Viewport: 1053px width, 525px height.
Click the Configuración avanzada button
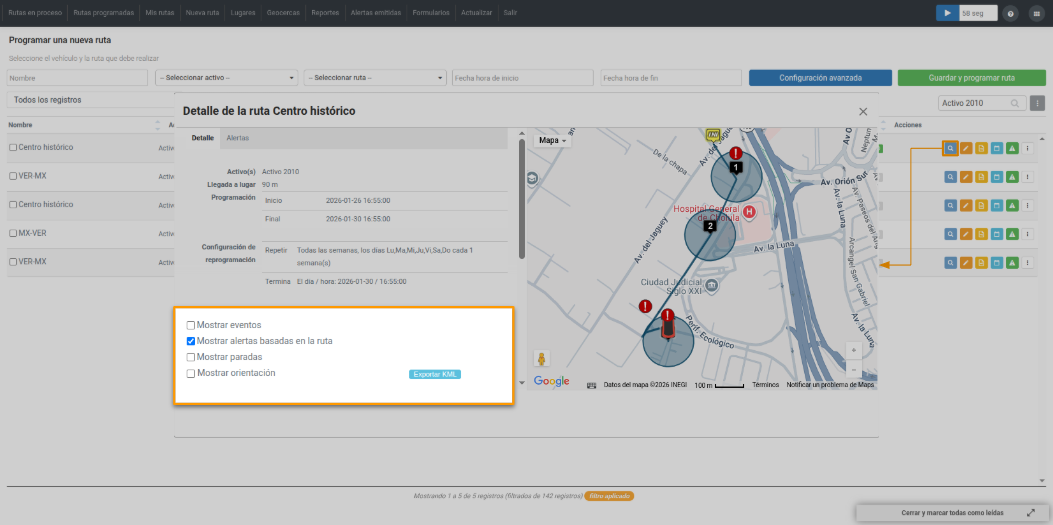pos(820,78)
